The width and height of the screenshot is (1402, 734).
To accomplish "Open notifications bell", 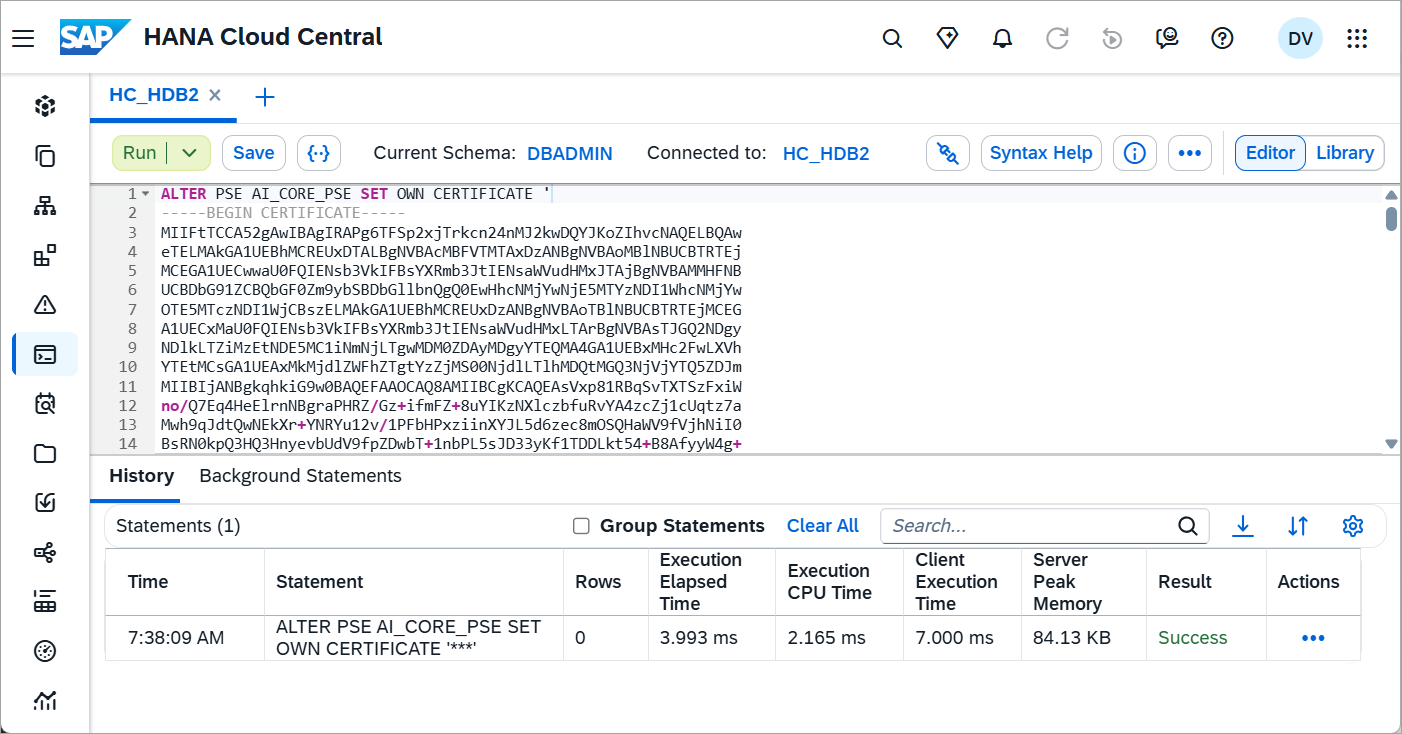I will click(1002, 38).
